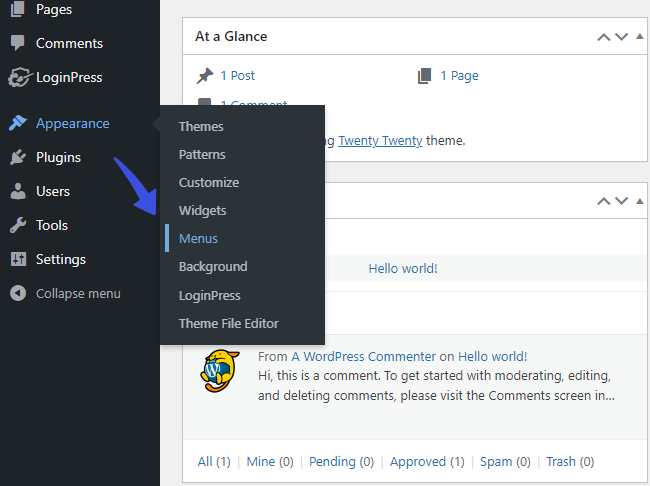The image size is (650, 486).
Task: Toggle At a Glance panel collapse triangle
Action: [x=640, y=36]
